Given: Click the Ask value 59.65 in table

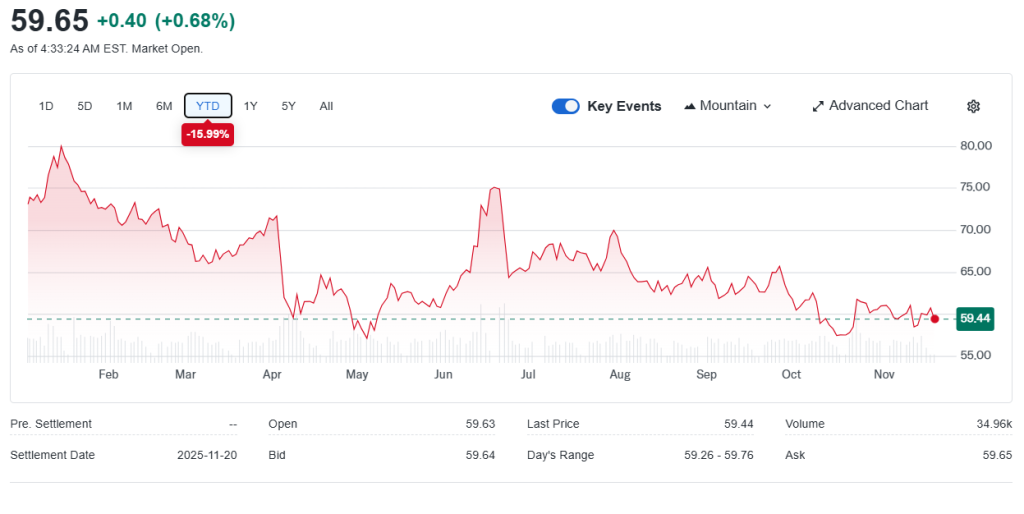Looking at the screenshot, I should click(x=997, y=455).
